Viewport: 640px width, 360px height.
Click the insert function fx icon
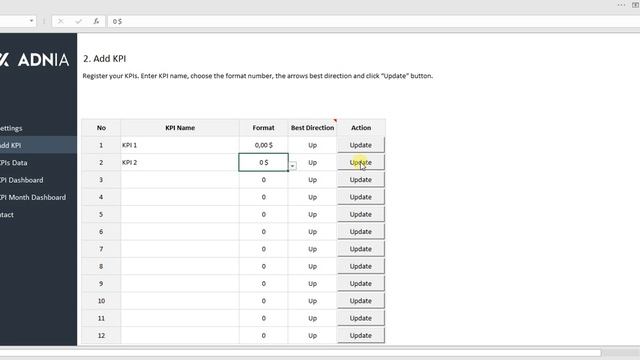96,21
